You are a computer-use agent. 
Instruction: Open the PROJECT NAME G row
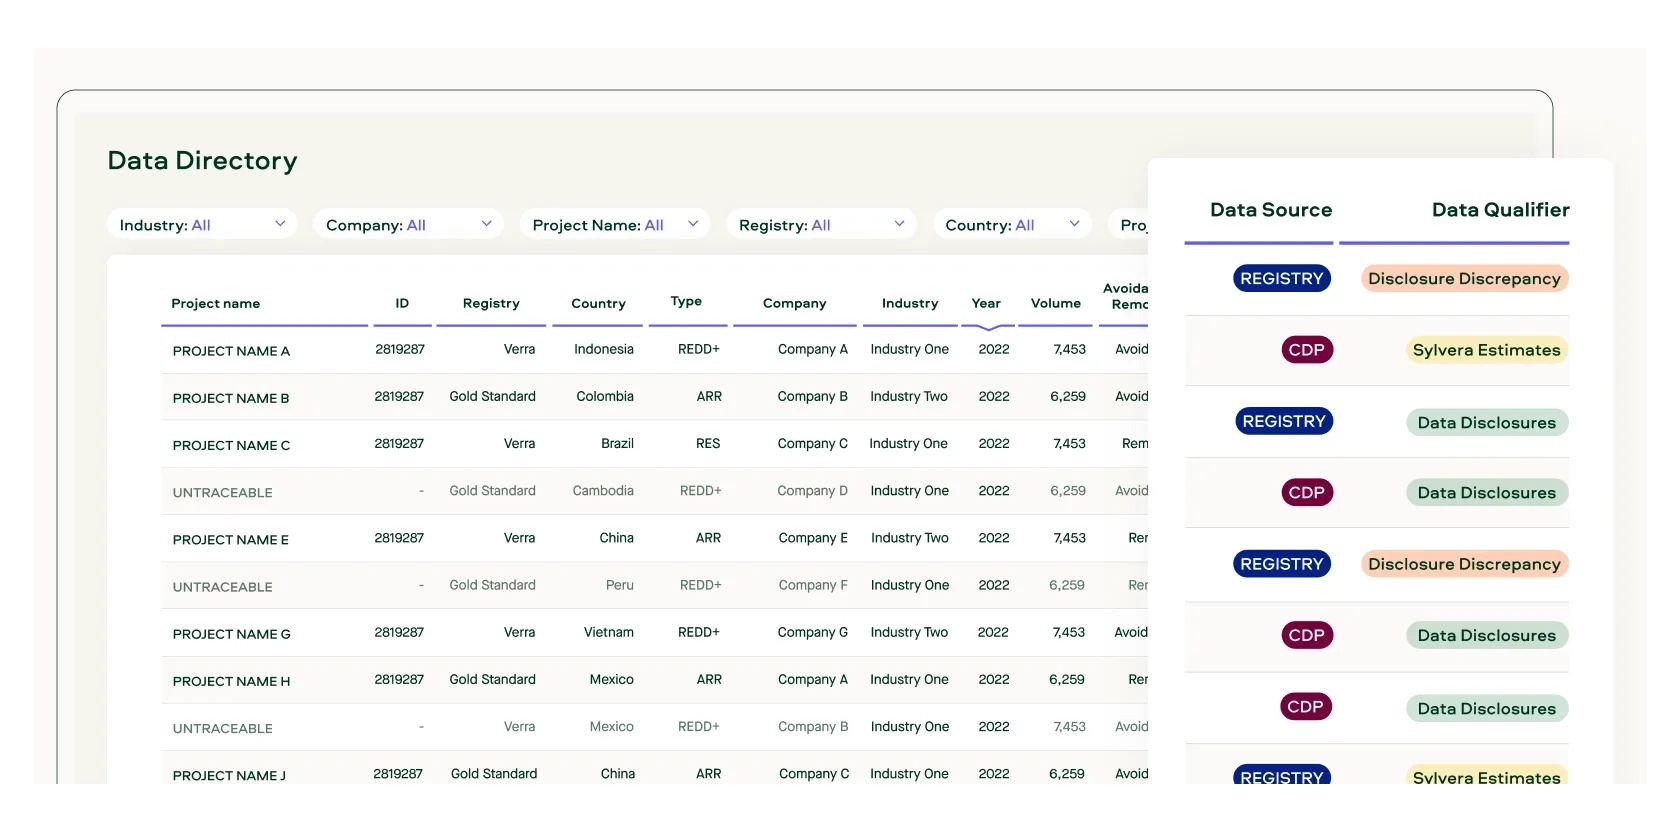pos(654,633)
